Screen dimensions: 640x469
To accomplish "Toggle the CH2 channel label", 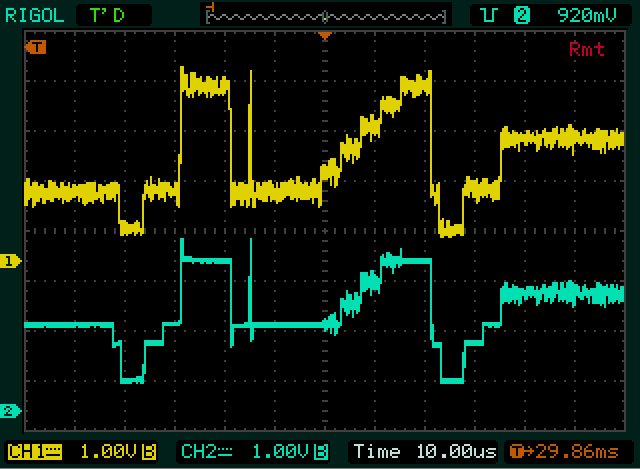I will tap(203, 451).
